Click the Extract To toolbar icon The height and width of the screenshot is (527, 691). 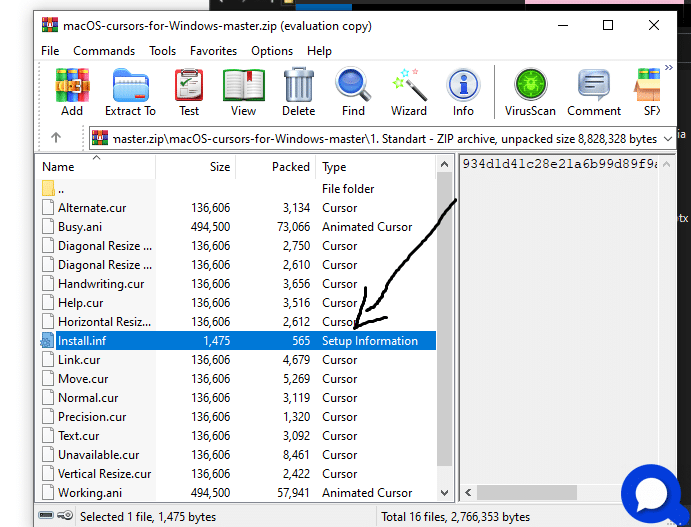130,92
